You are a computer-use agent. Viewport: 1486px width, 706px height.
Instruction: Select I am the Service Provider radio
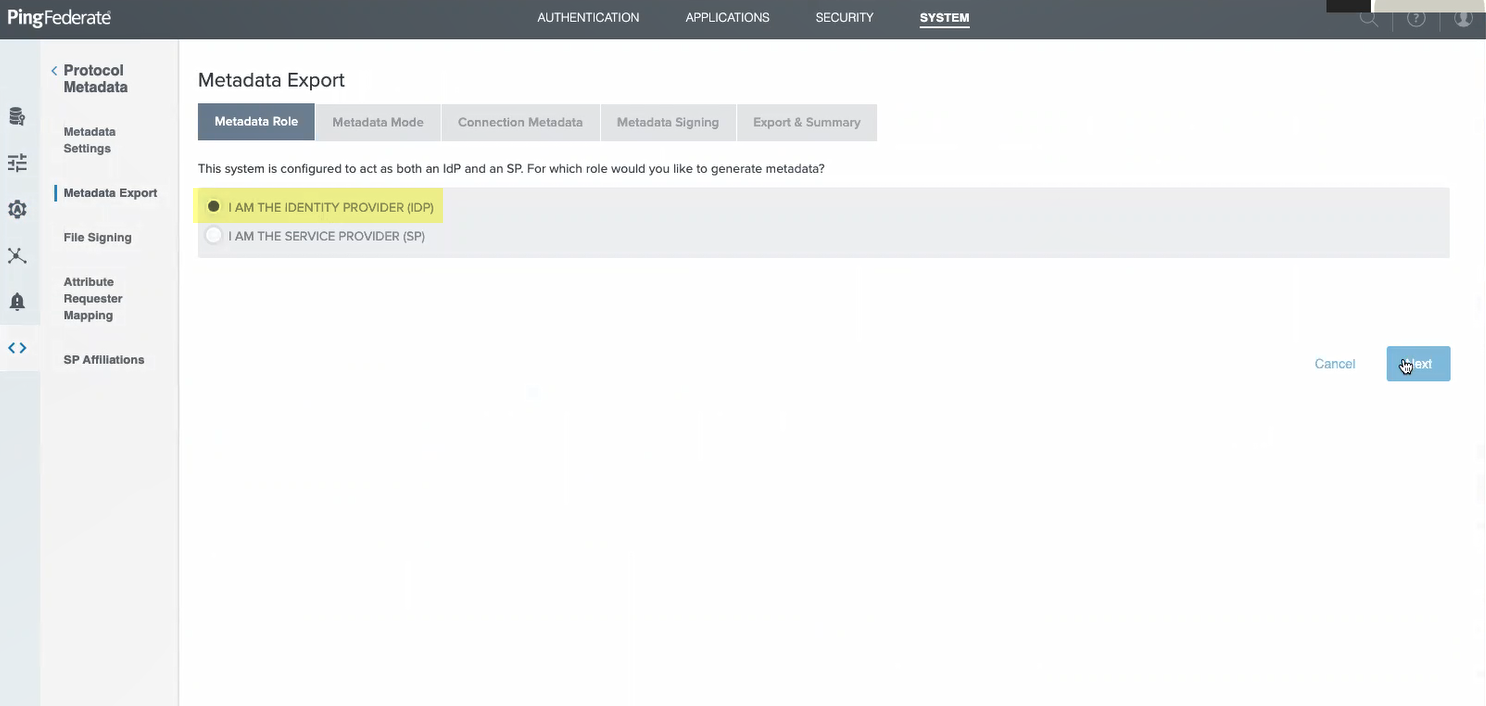pos(214,236)
